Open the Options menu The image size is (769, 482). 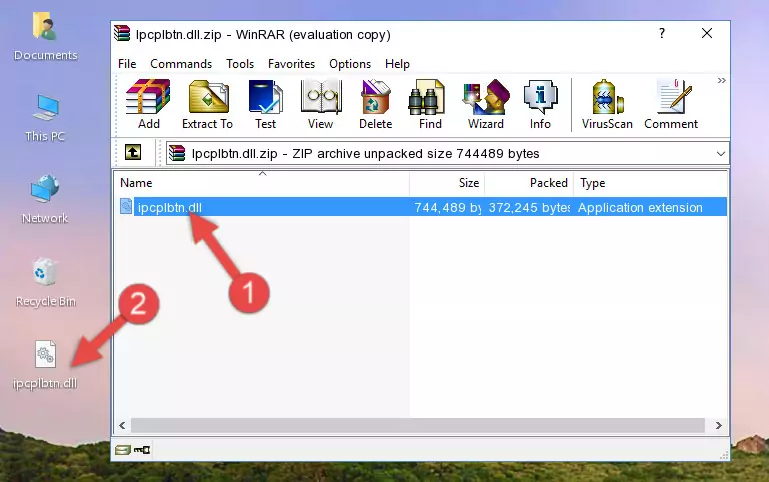pos(350,64)
